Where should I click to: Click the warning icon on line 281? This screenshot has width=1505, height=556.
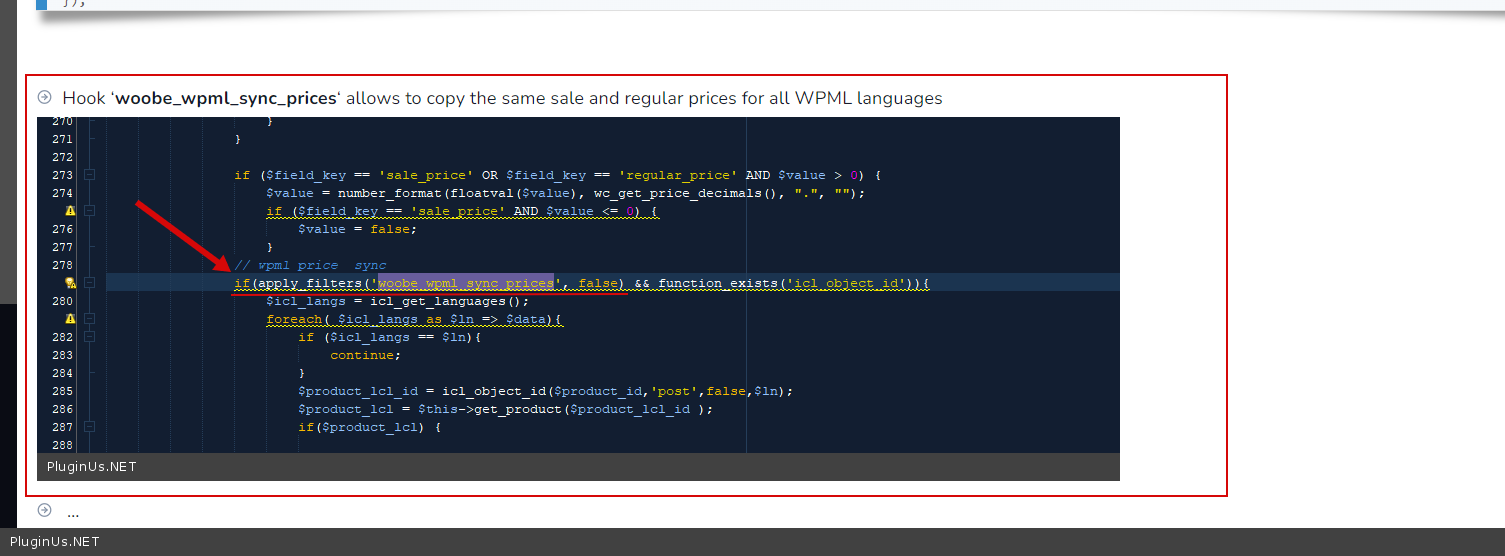(70, 319)
